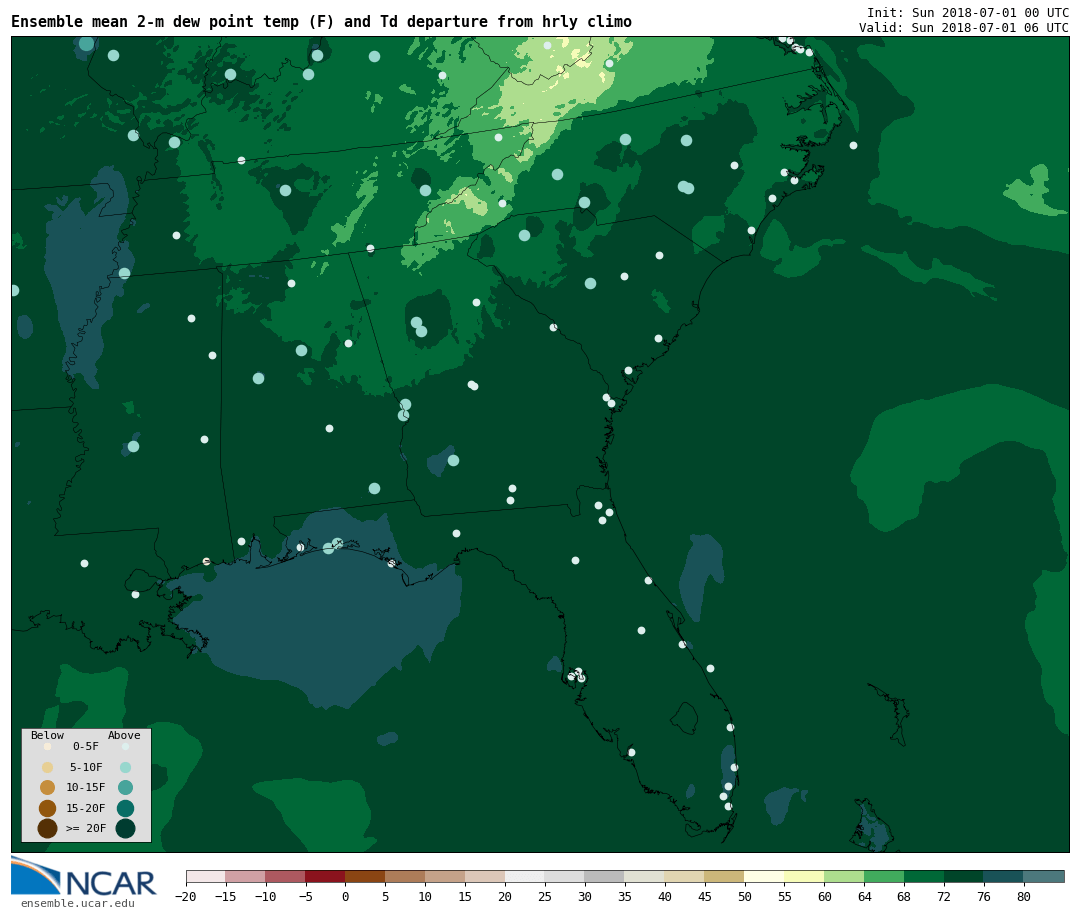Pick the 0 to 5 brown colorbar swatch
Viewport: 1080px width, 915px height.
click(x=365, y=876)
